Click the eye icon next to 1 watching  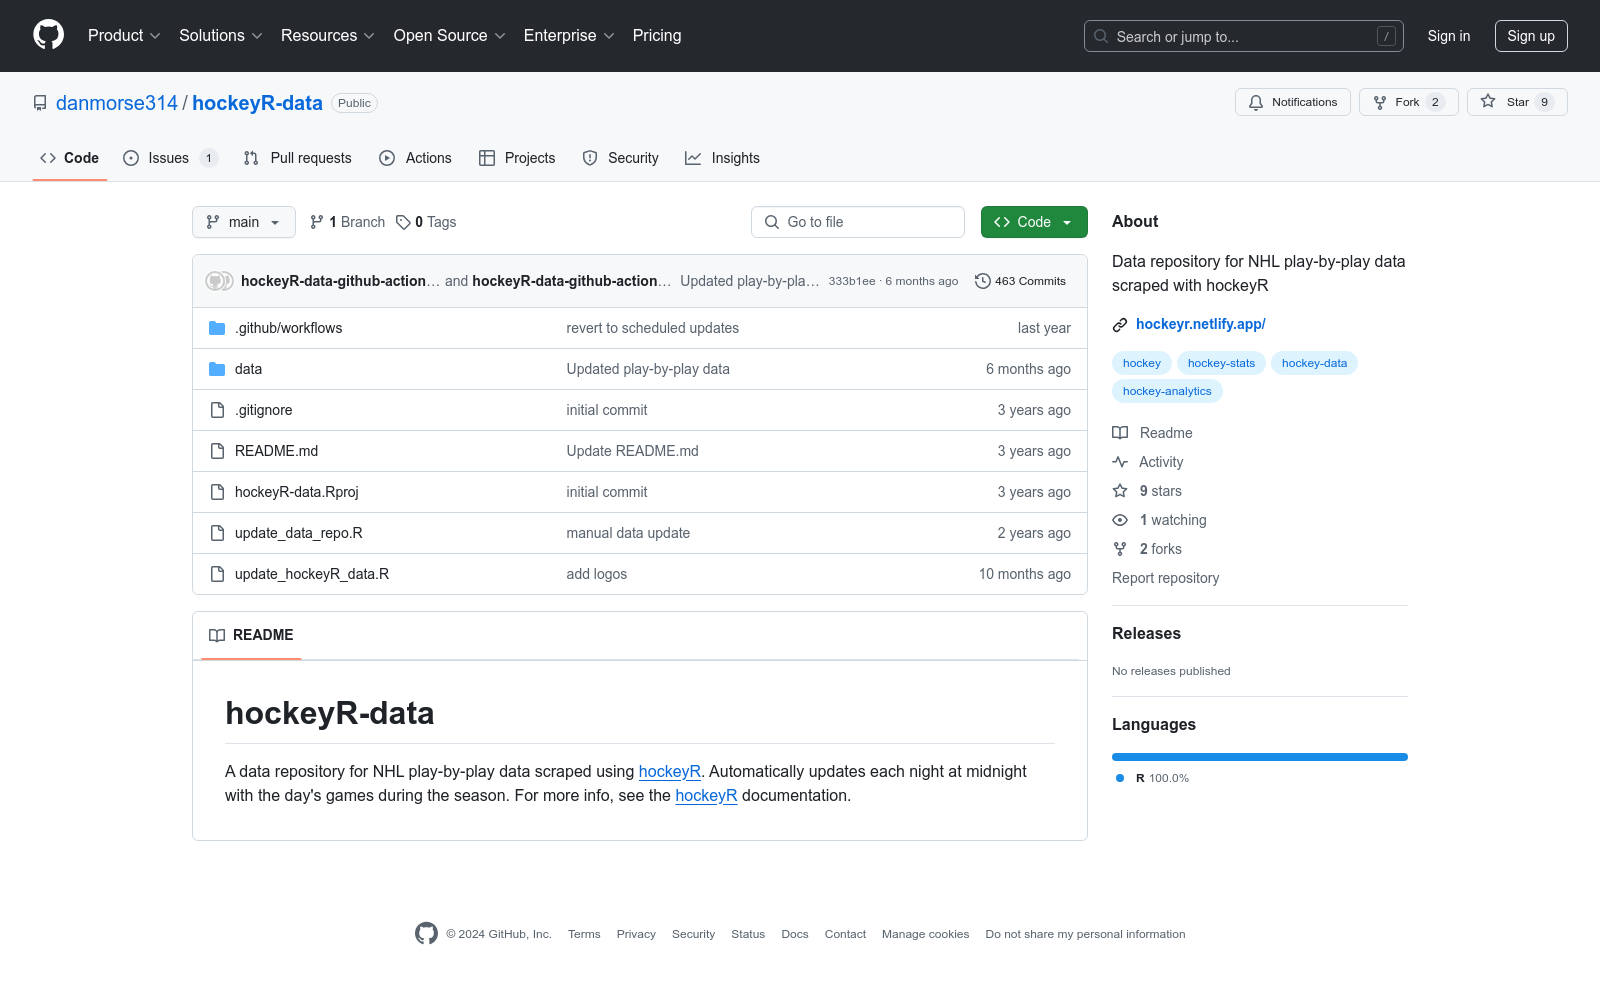click(1120, 520)
